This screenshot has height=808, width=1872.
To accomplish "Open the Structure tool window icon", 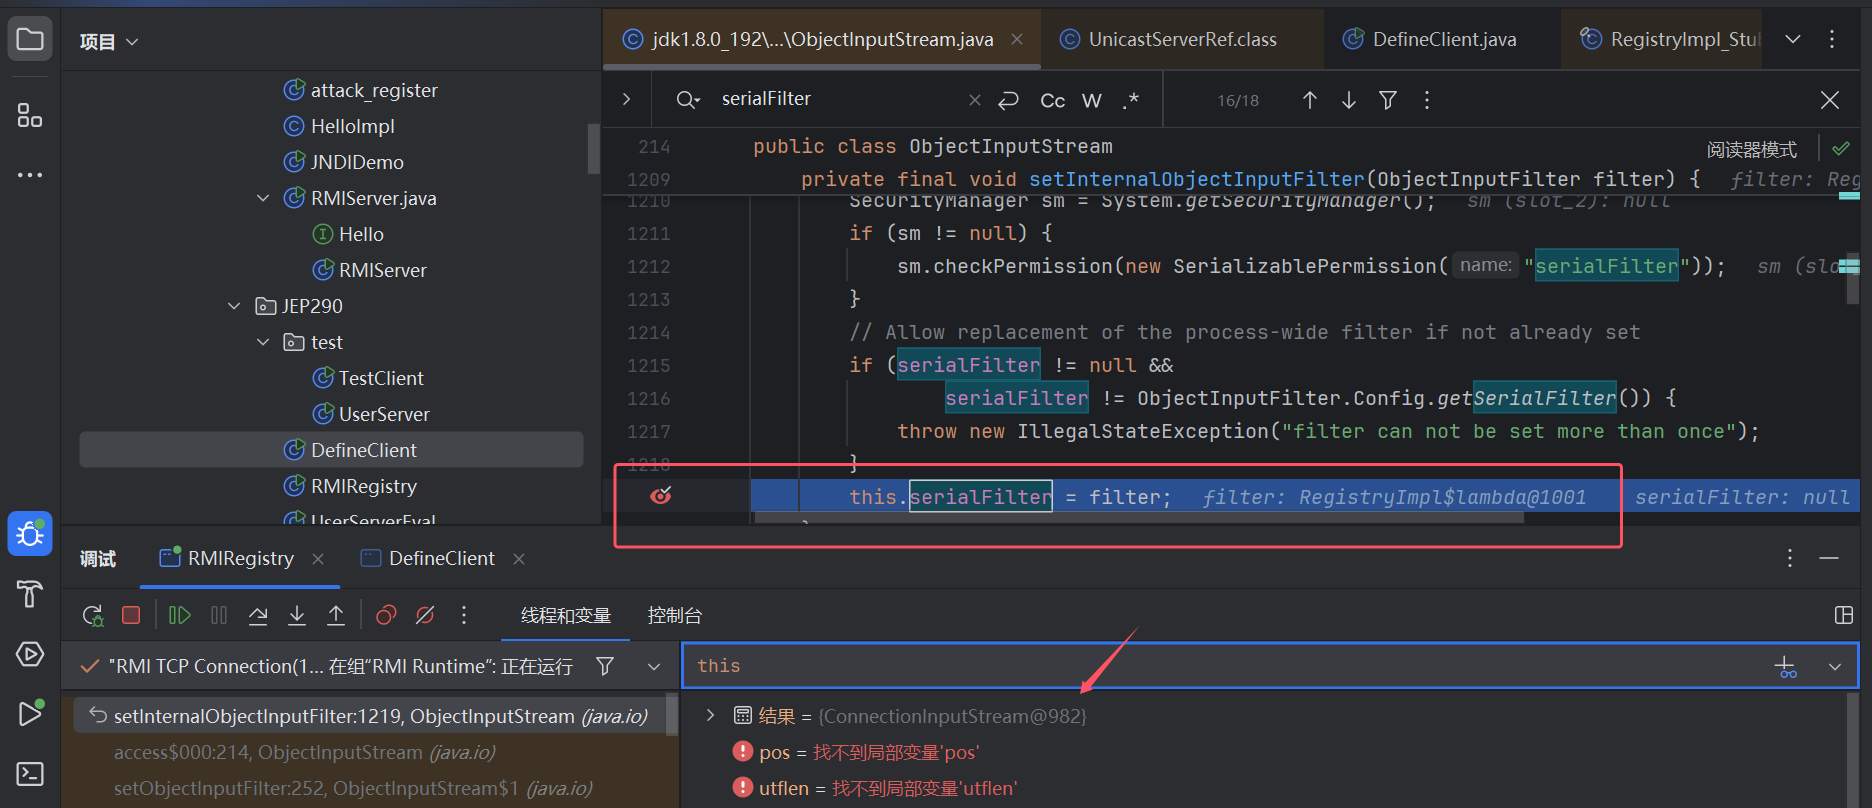I will click(x=30, y=115).
